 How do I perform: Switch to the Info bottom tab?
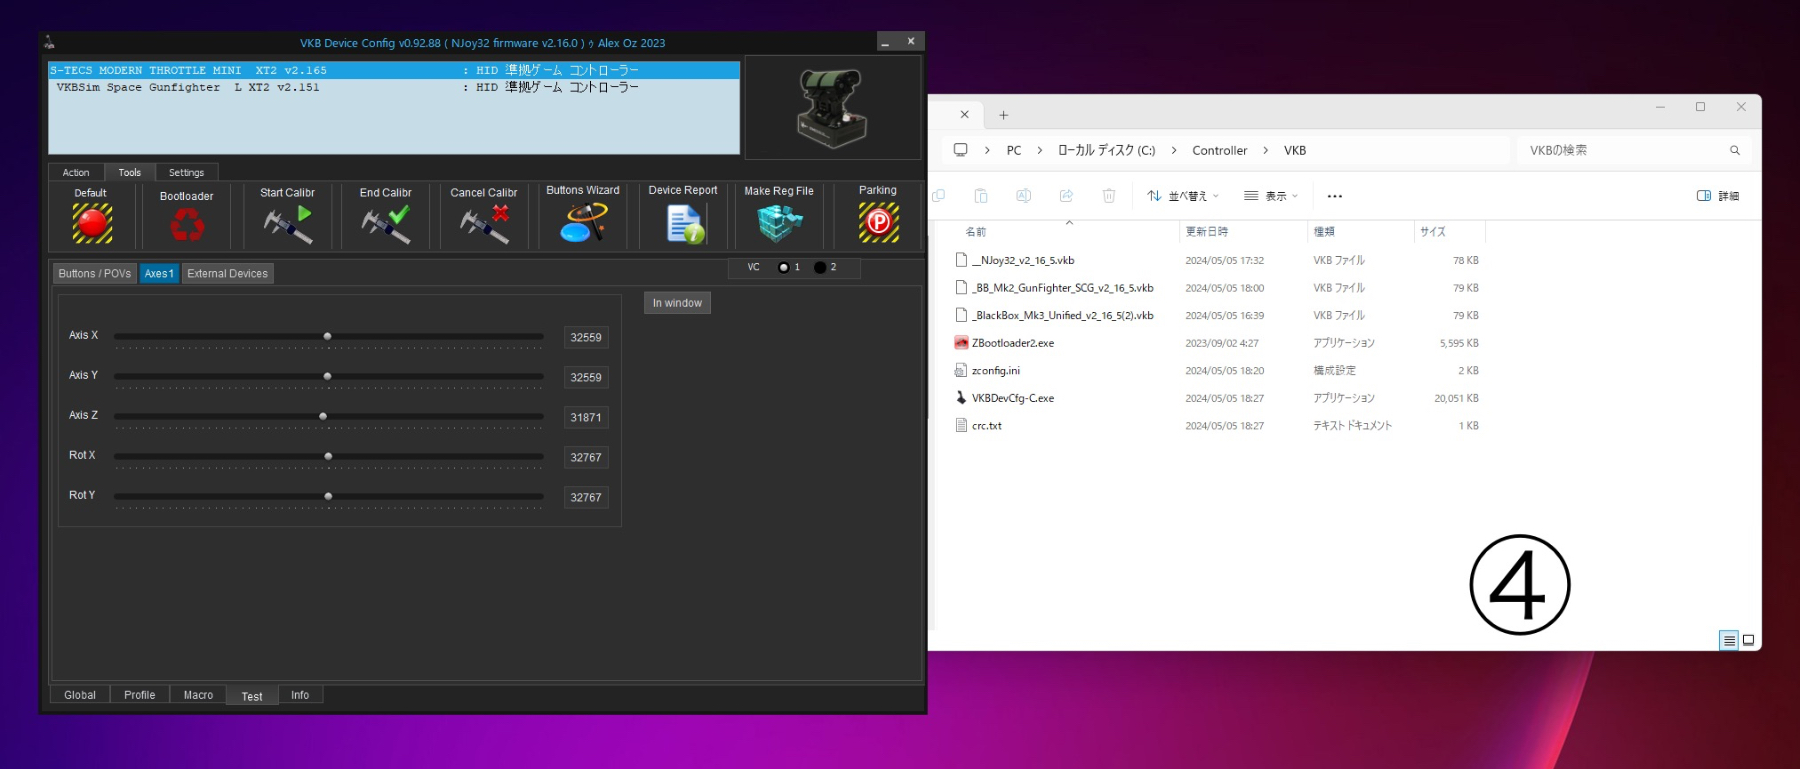point(300,695)
